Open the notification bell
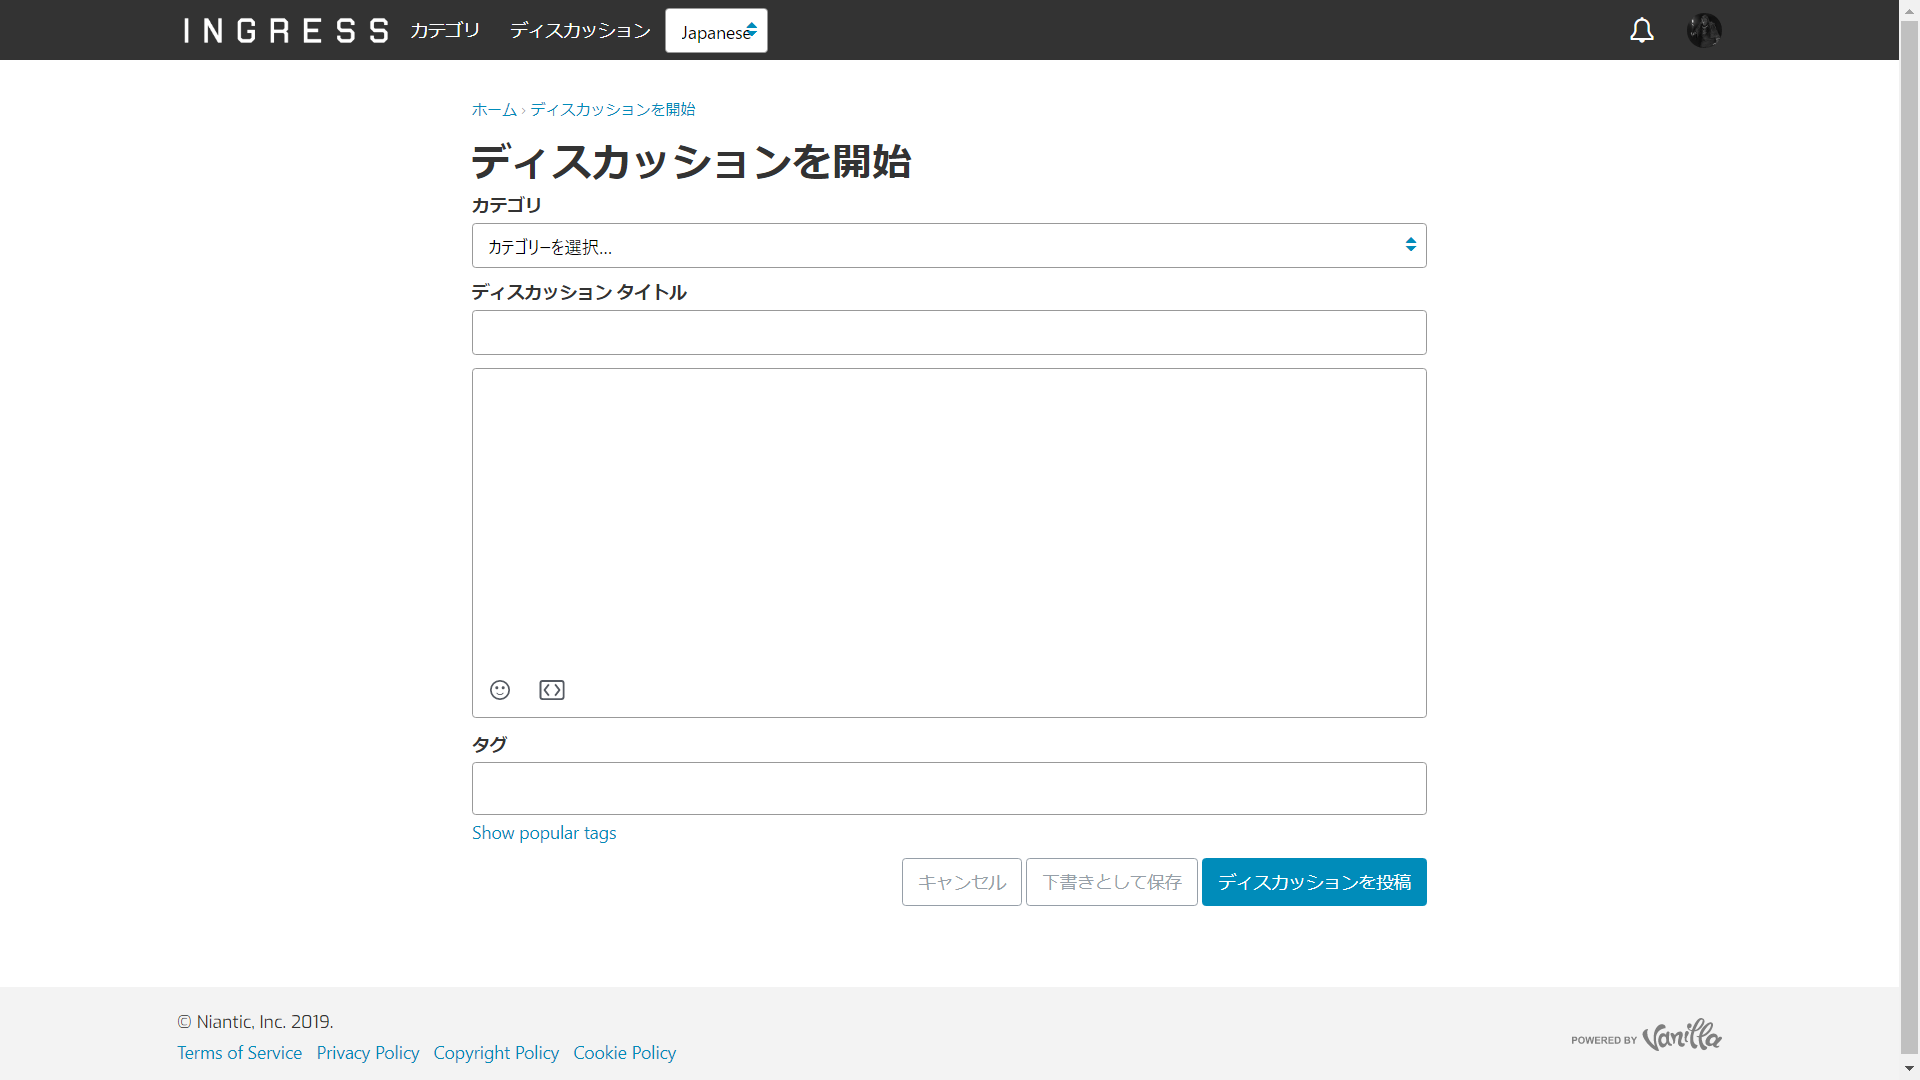This screenshot has width=1920, height=1080. pyautogui.click(x=1642, y=30)
